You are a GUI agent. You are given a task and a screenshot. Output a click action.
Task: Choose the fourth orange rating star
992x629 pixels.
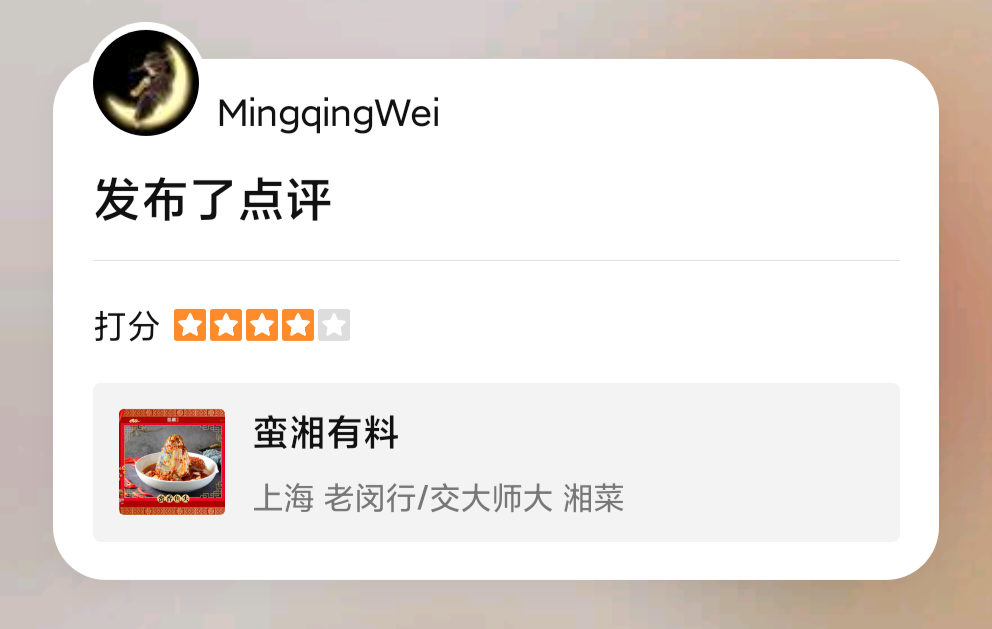pos(298,325)
